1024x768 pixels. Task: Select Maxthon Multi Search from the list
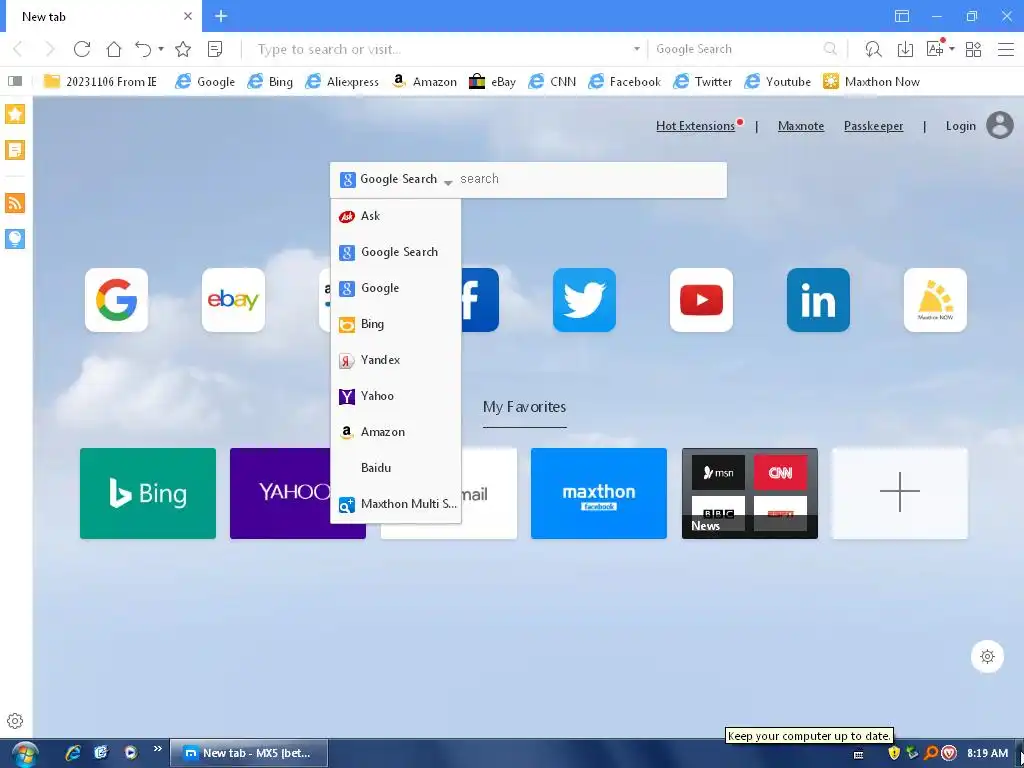396,504
